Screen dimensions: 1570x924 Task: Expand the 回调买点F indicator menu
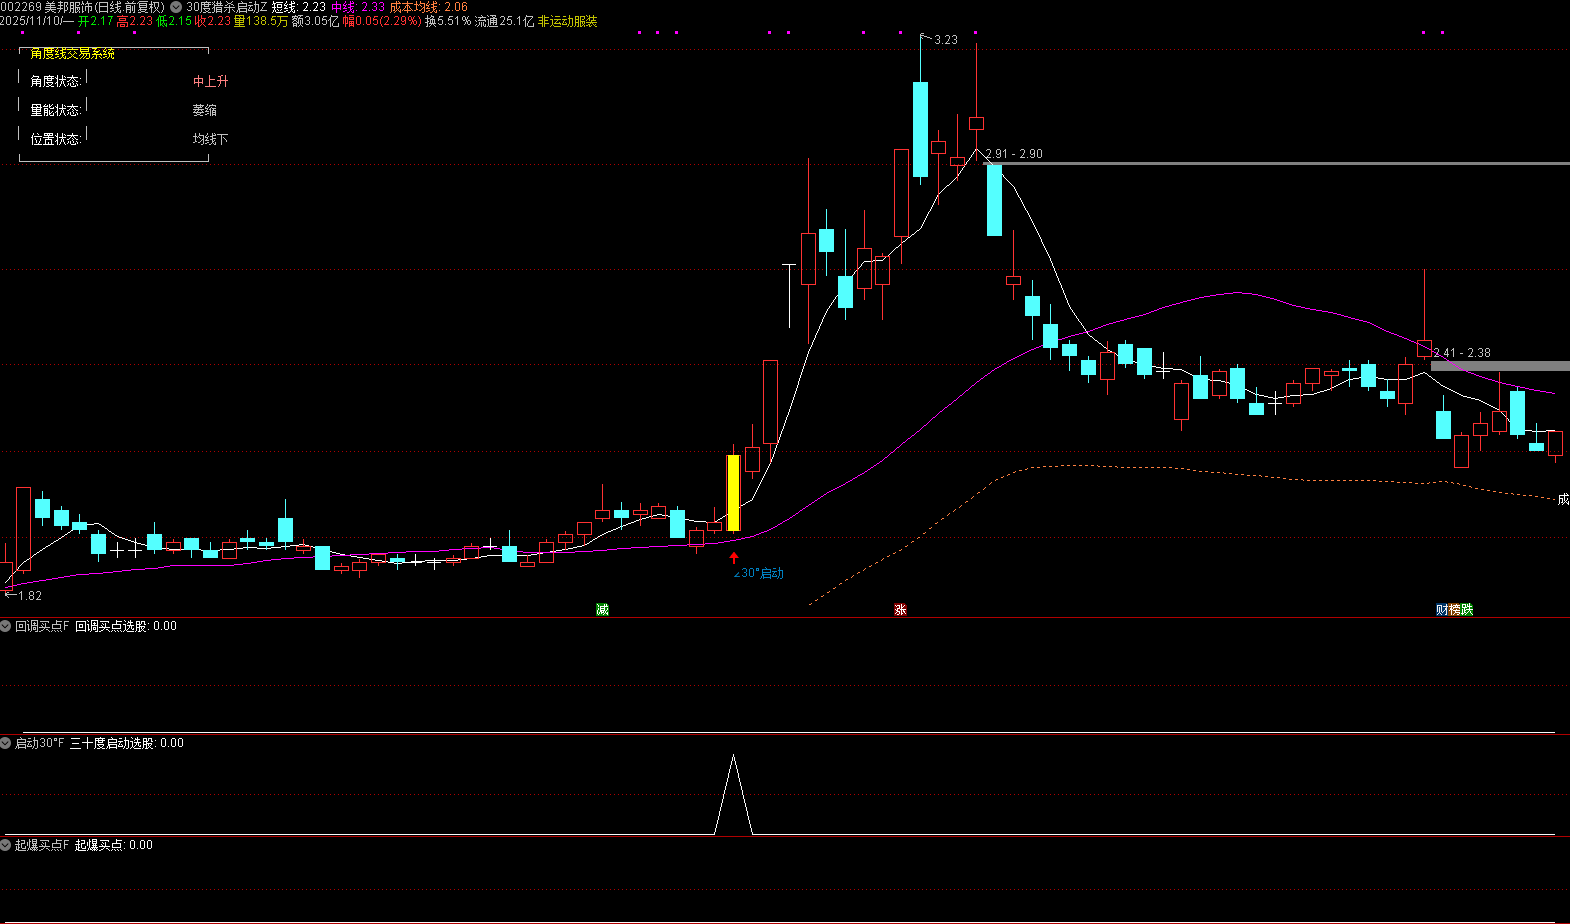6,626
